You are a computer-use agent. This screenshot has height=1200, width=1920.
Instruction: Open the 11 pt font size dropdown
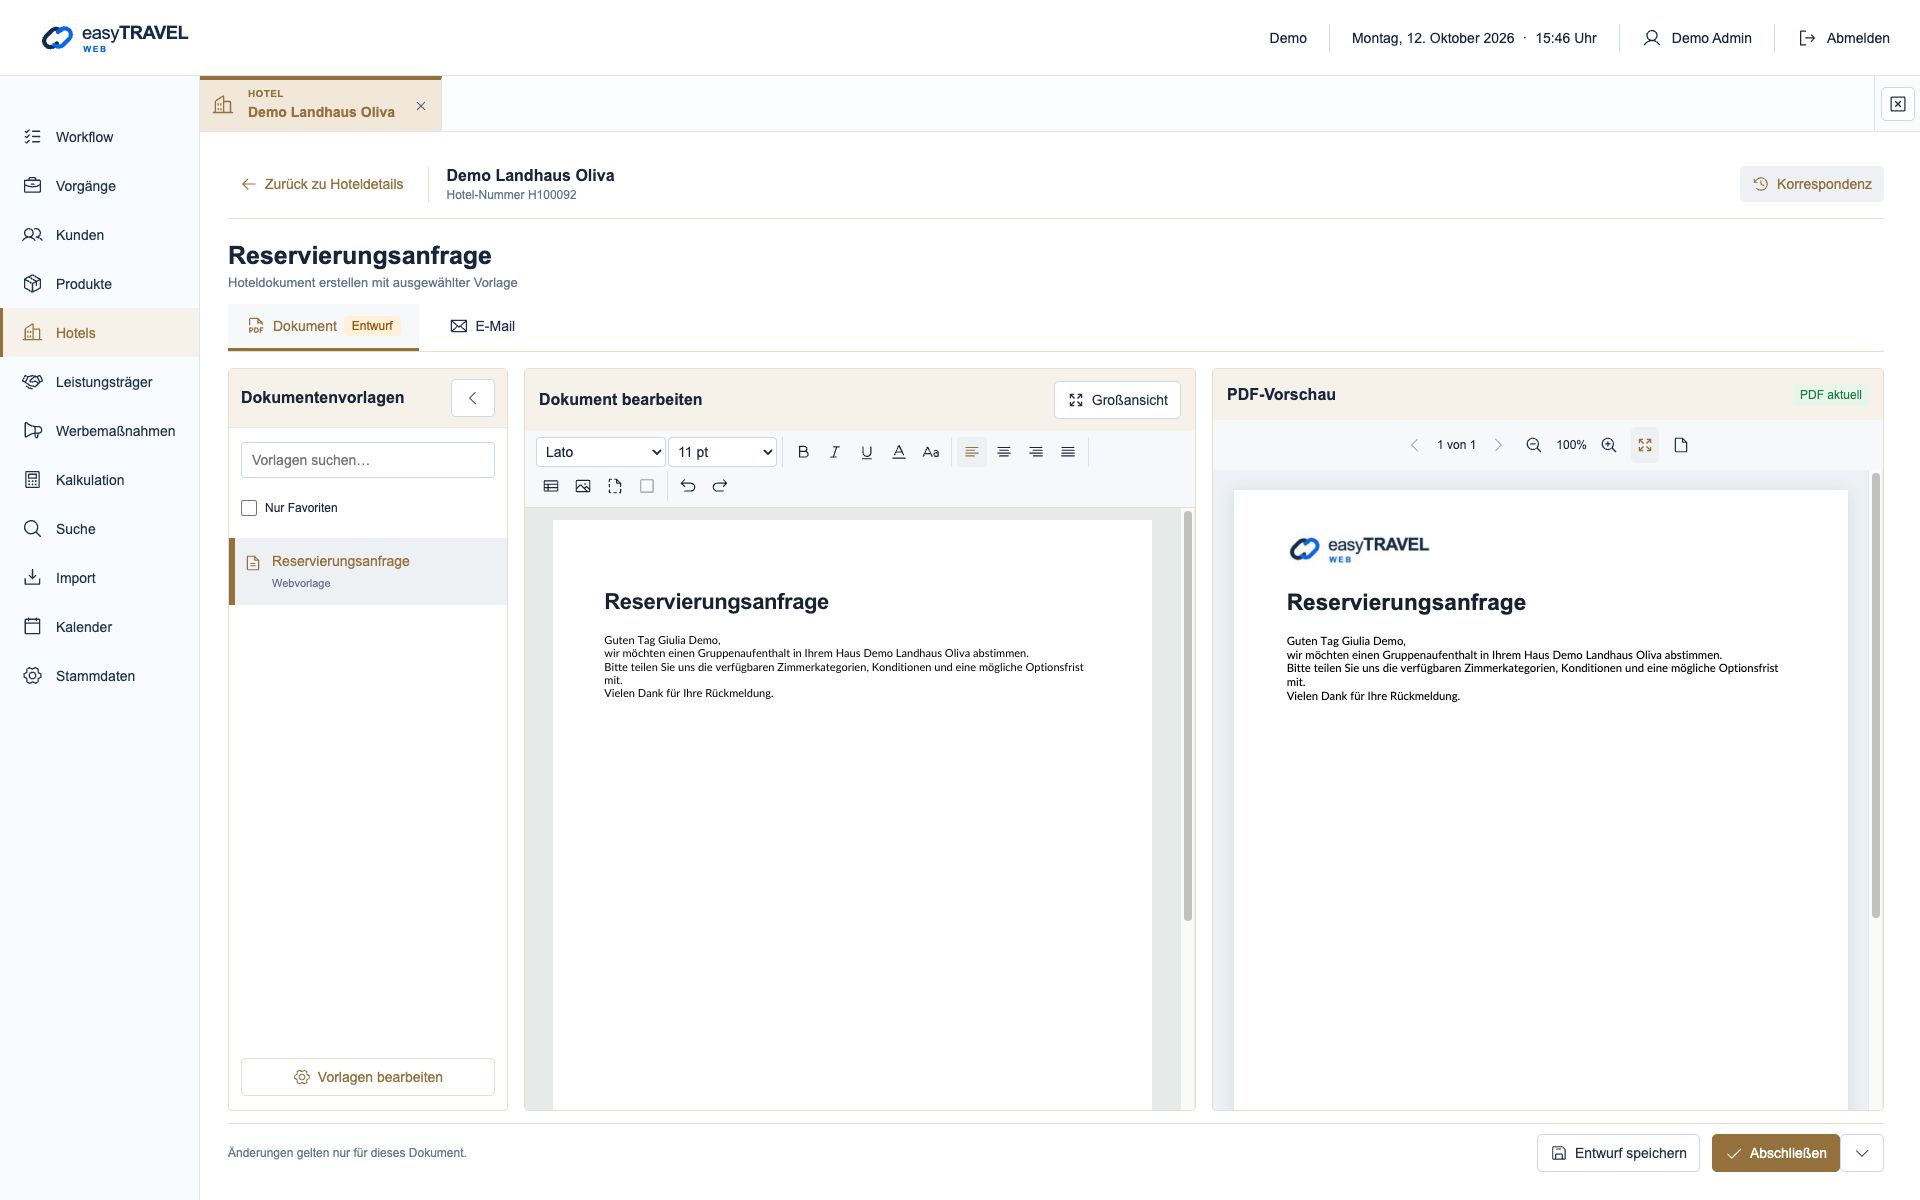click(723, 452)
